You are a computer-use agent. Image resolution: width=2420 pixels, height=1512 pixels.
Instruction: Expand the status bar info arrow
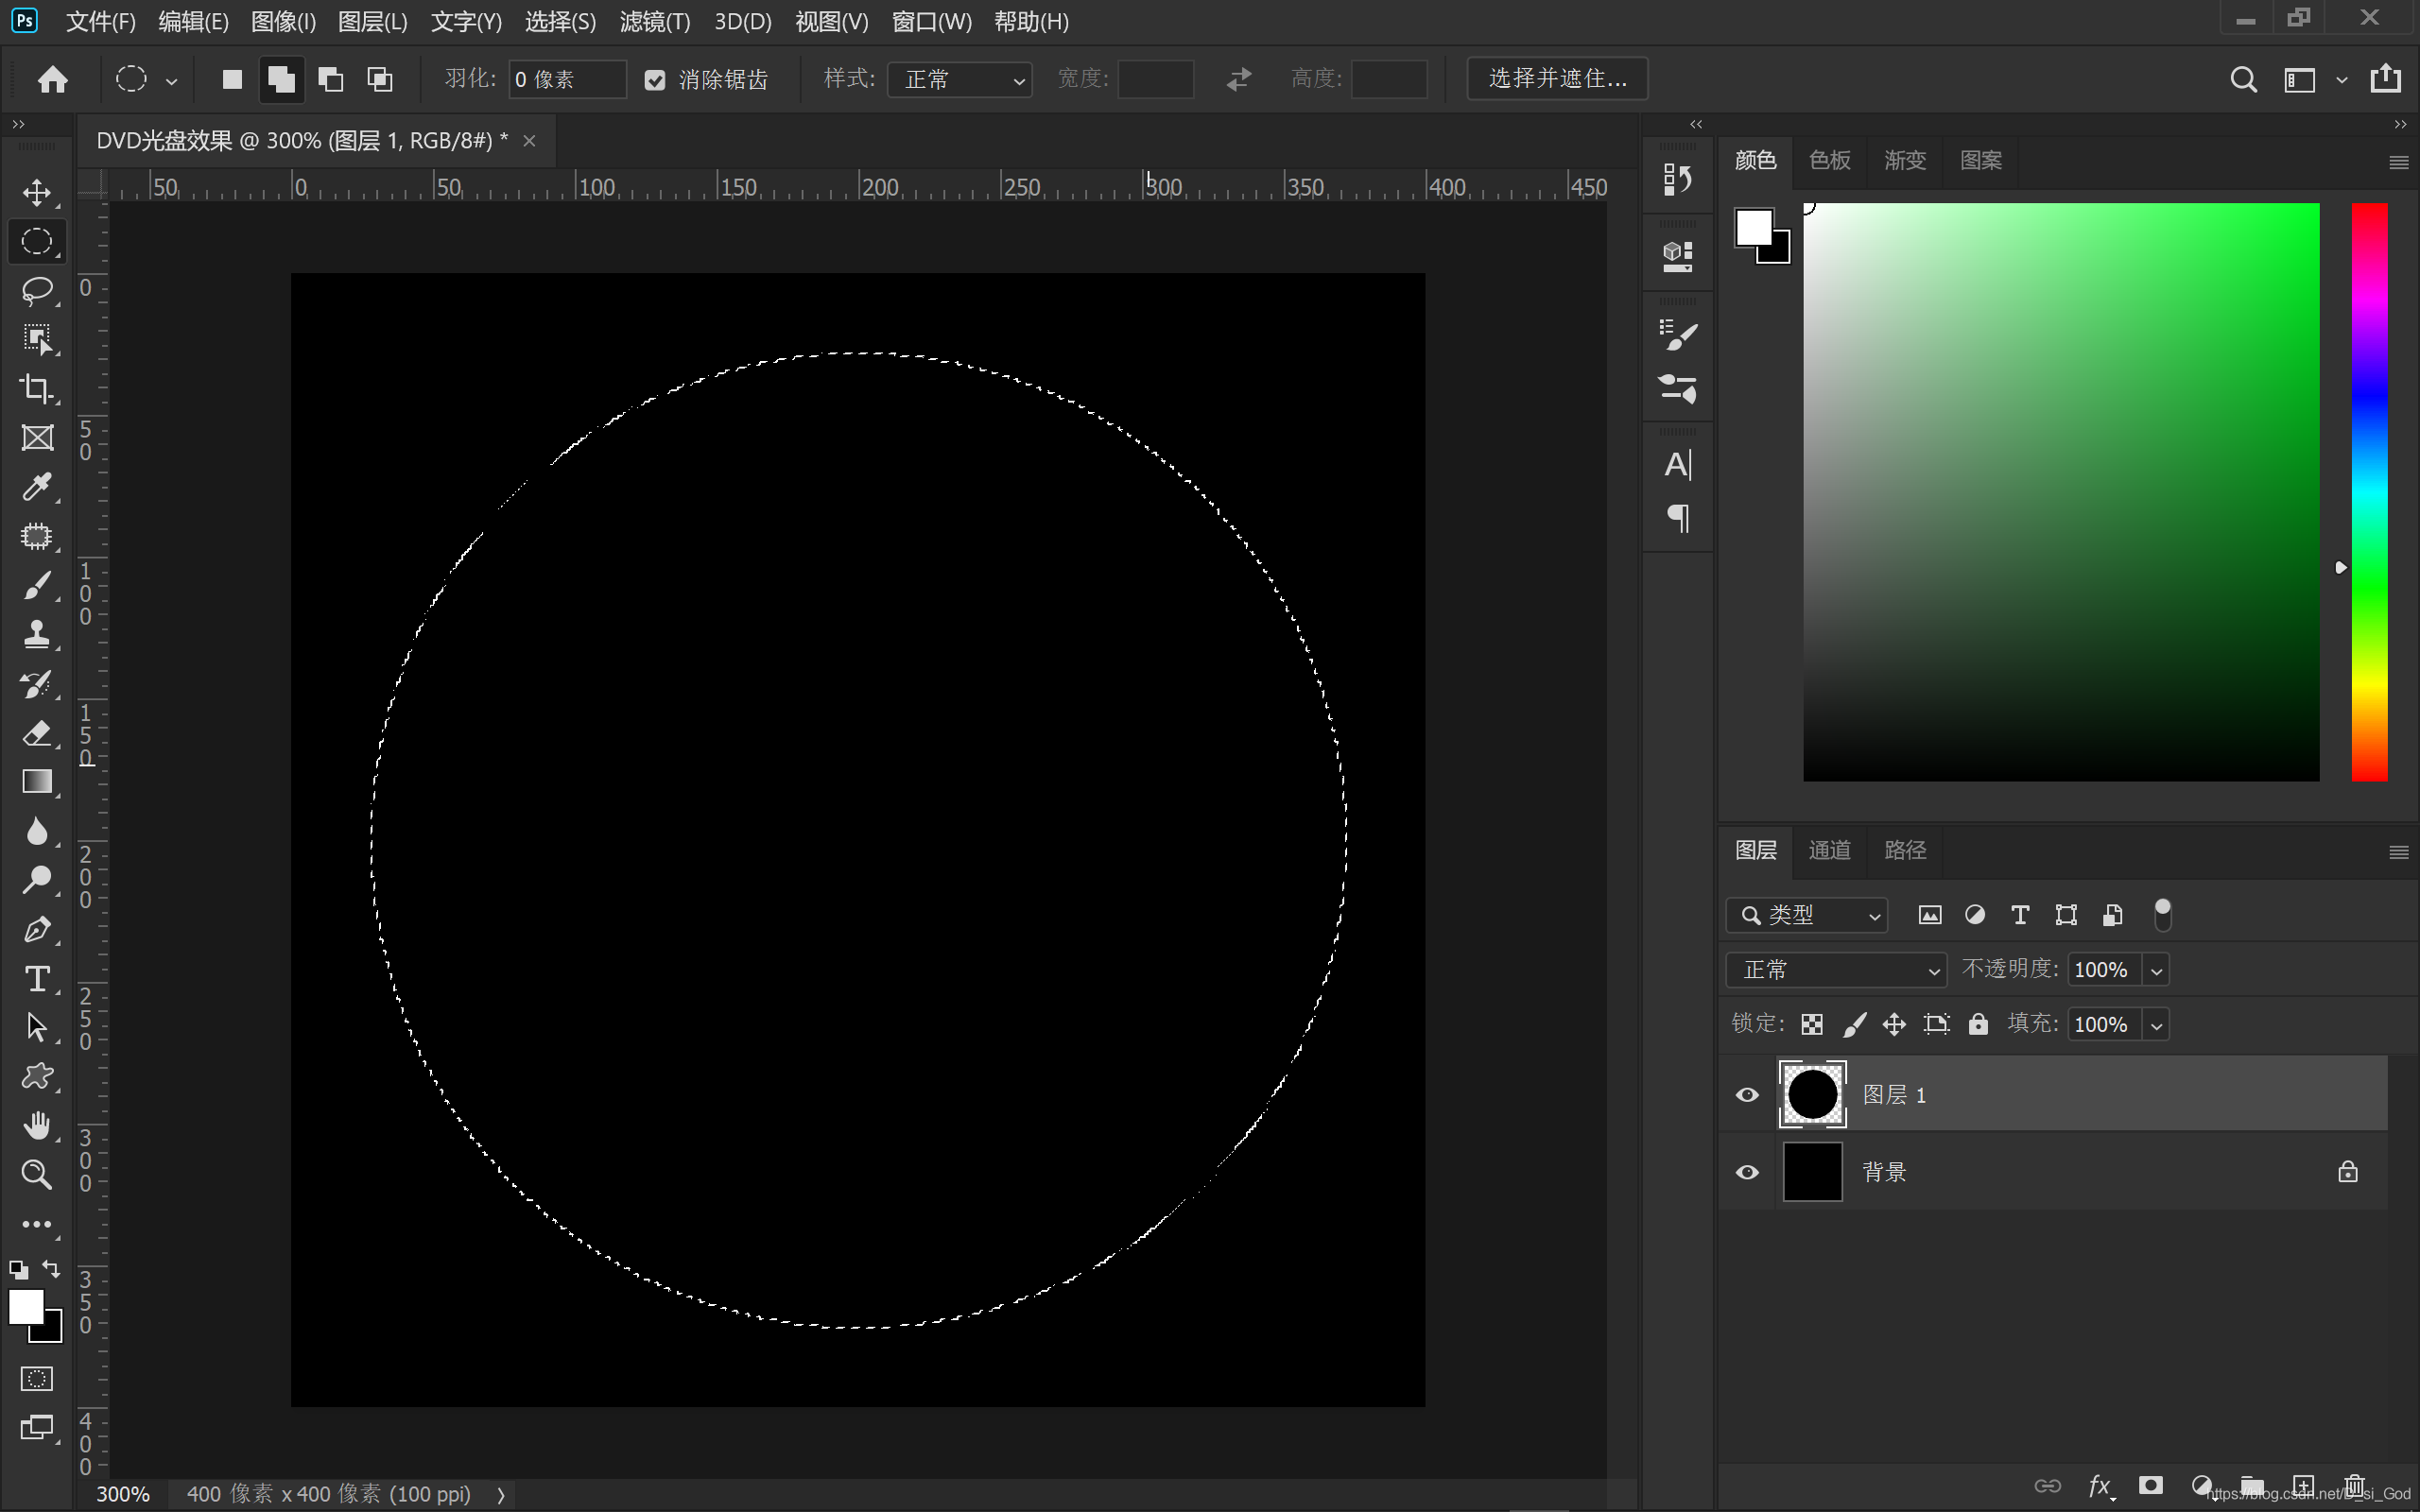(x=501, y=1495)
